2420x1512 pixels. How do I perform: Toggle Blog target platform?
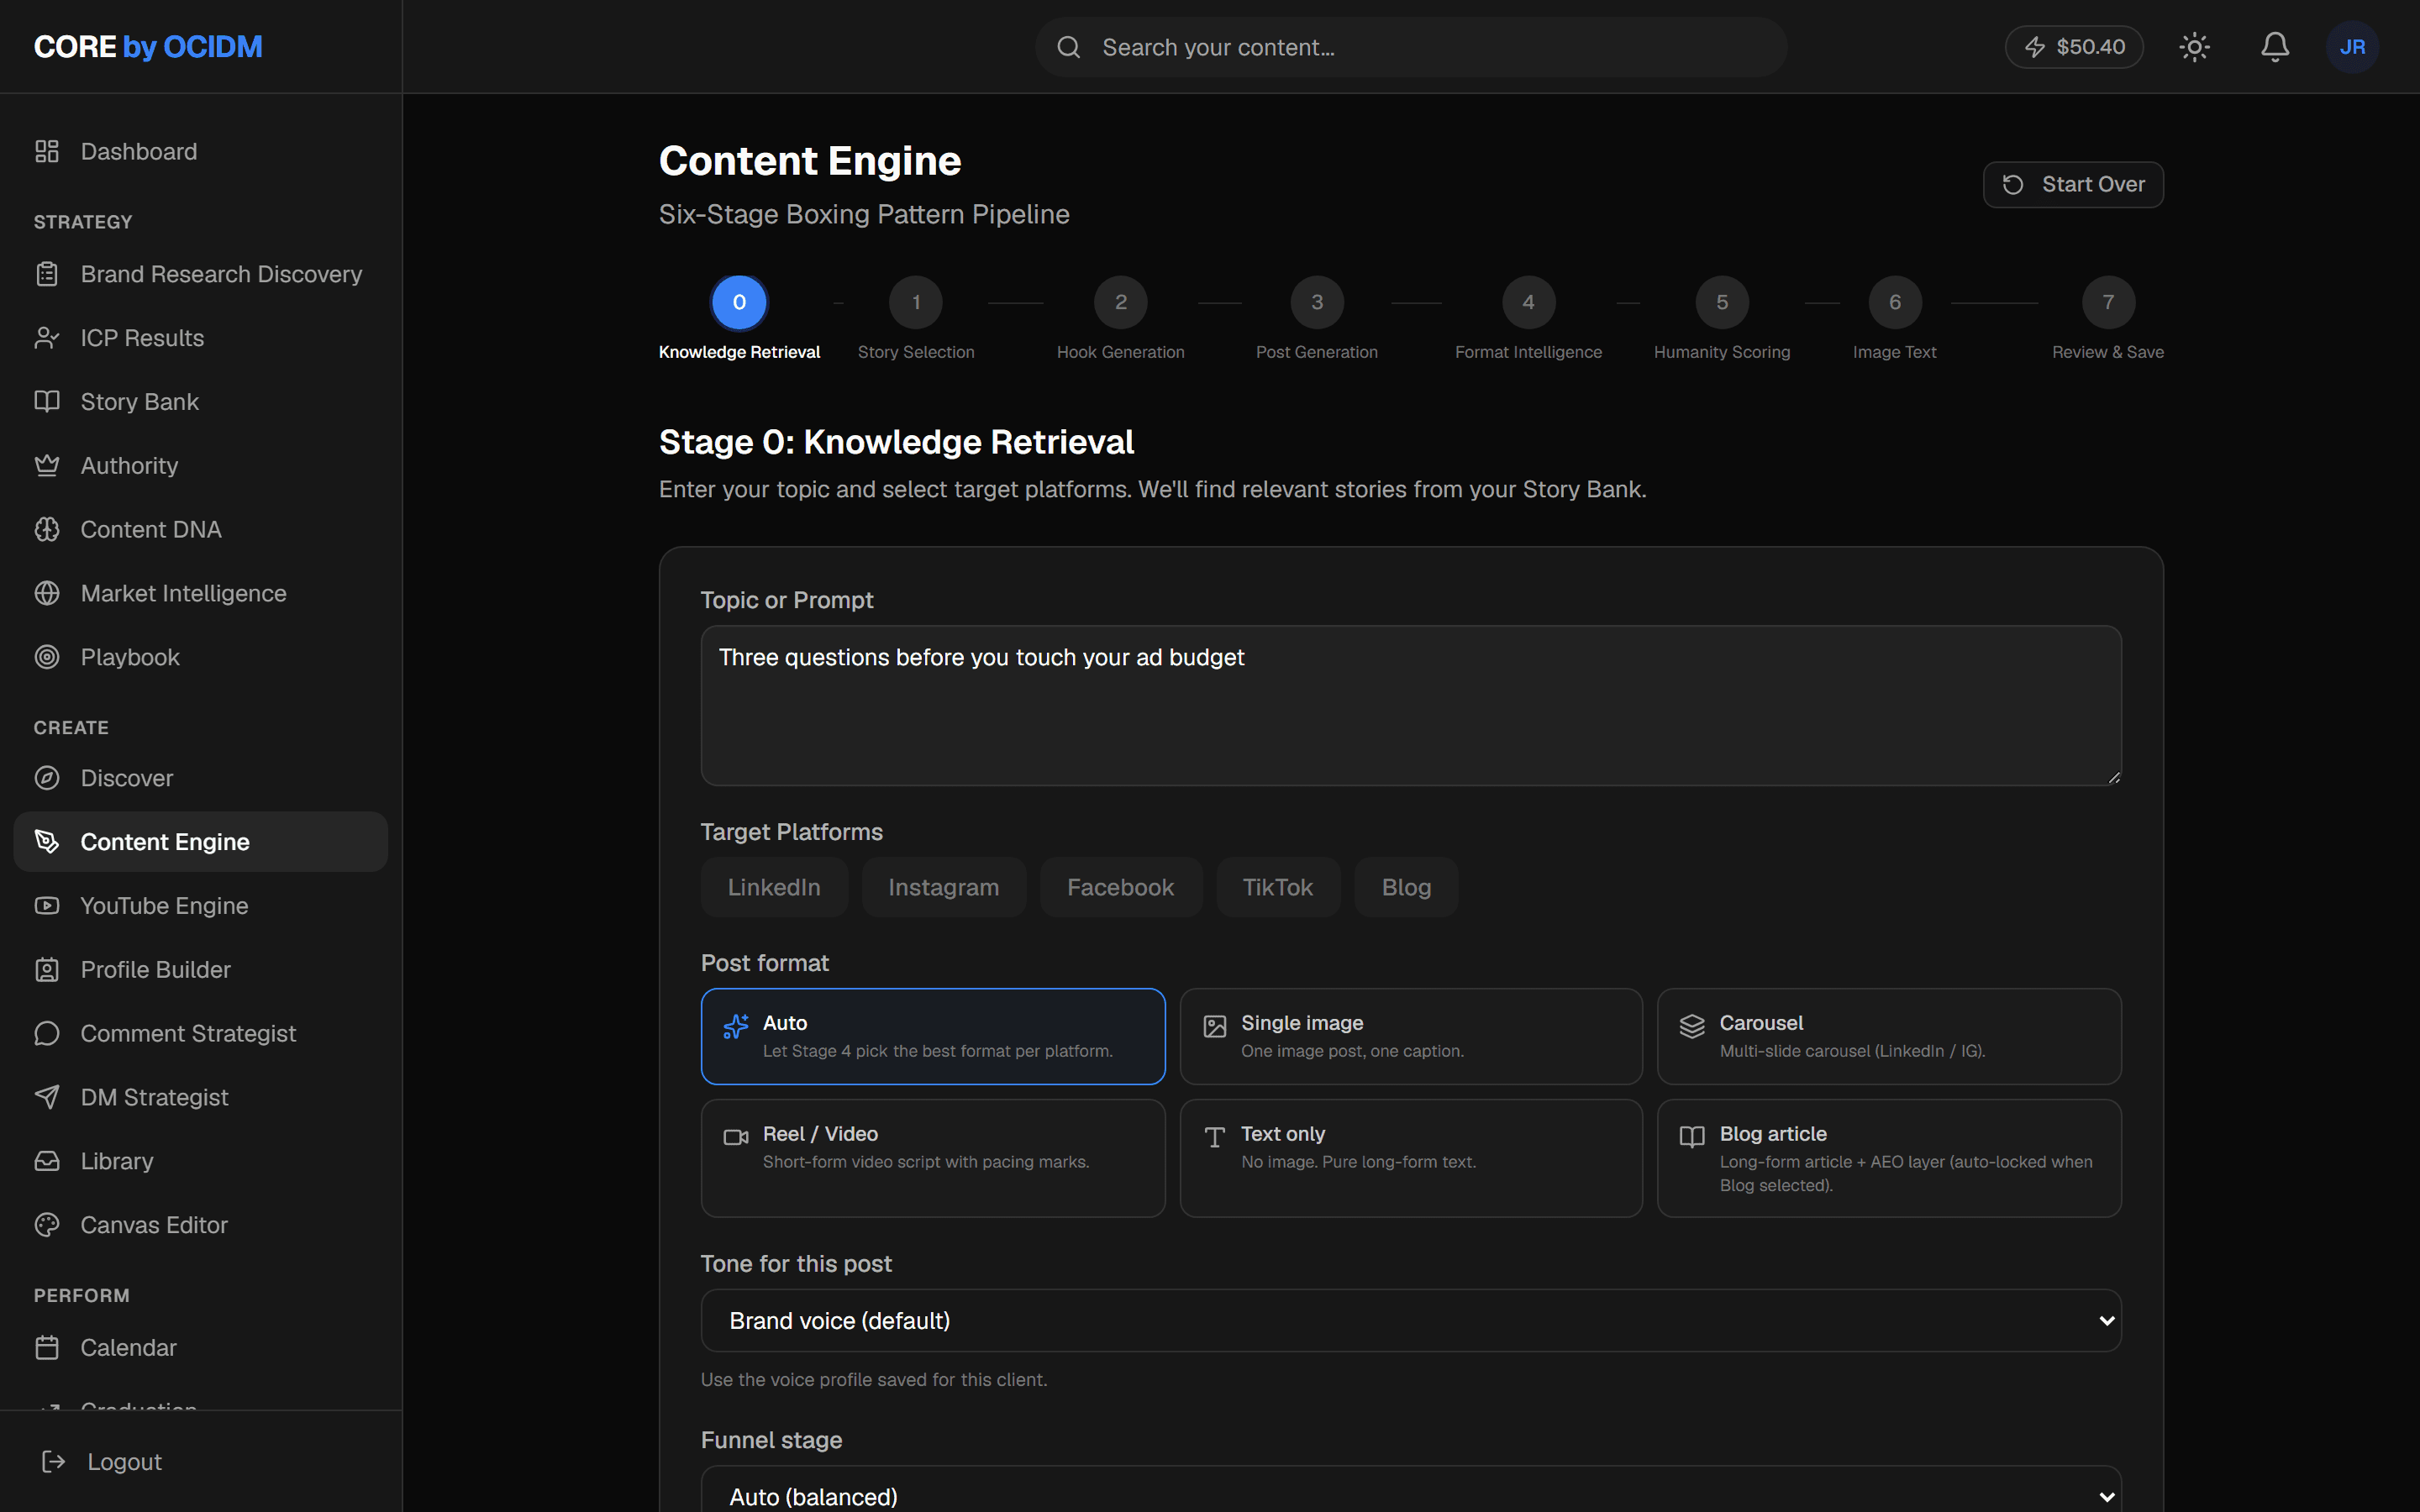click(1406, 887)
